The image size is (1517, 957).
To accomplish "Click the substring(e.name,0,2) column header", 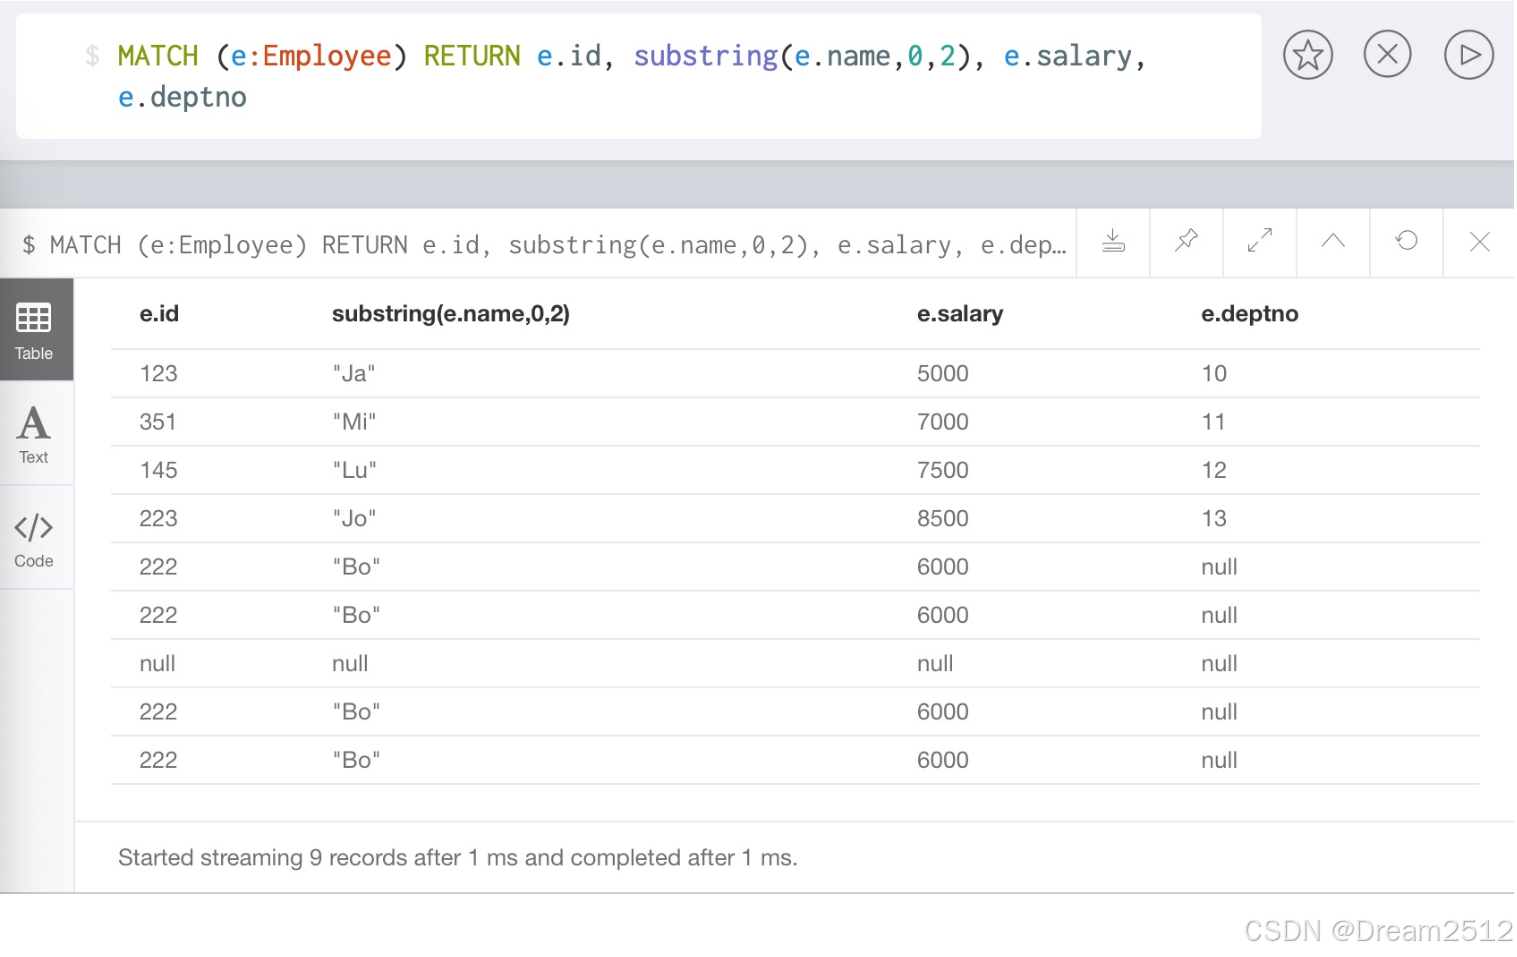I will (451, 314).
